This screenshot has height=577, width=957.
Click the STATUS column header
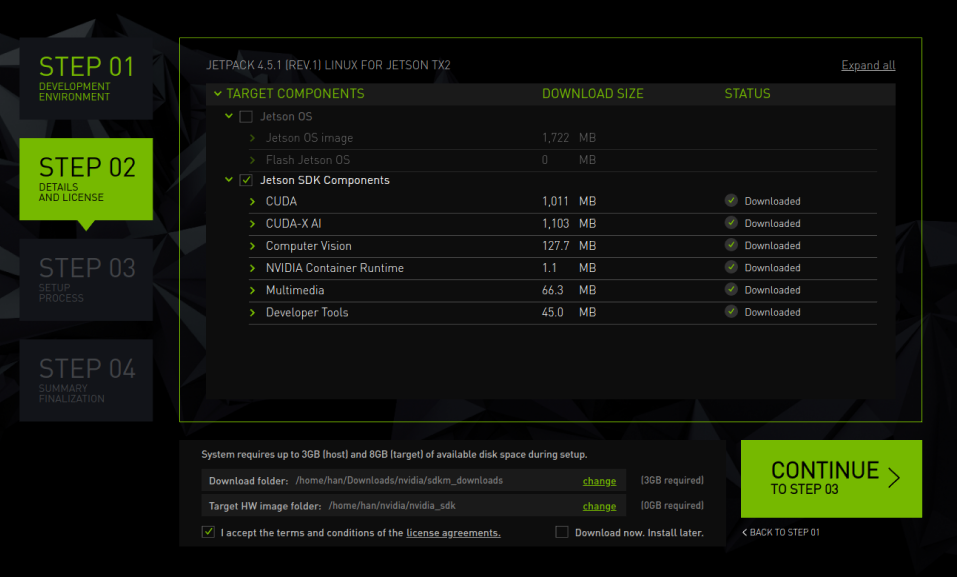click(747, 93)
